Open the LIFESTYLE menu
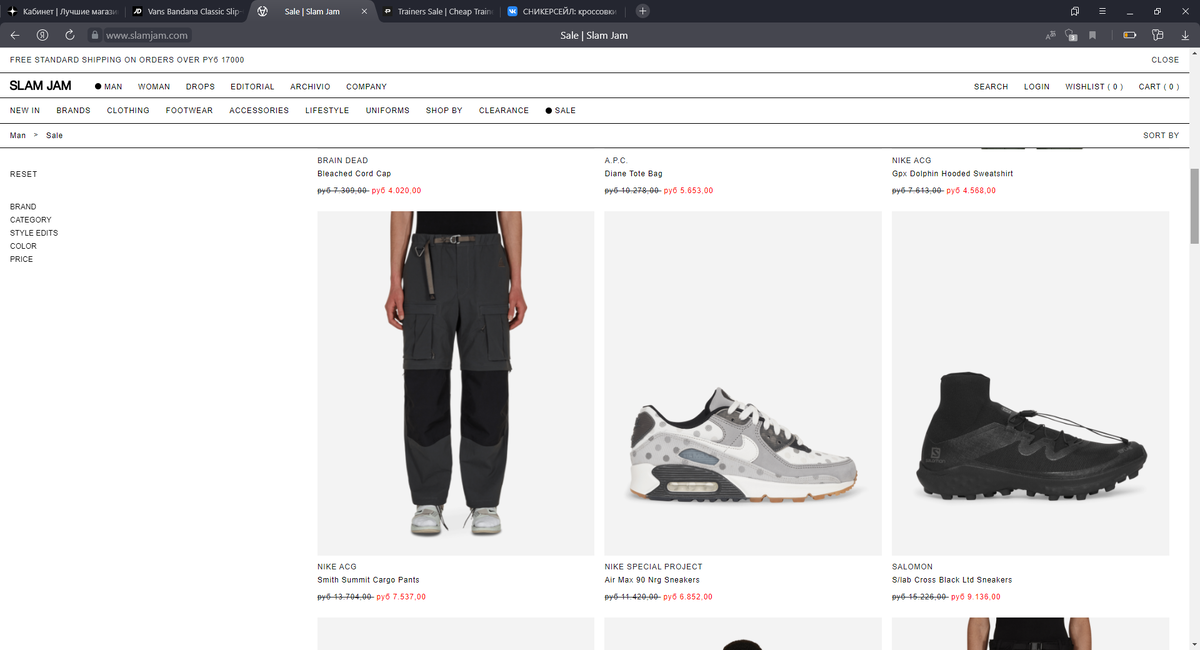Screen dimensions: 1200x650 click(327, 111)
